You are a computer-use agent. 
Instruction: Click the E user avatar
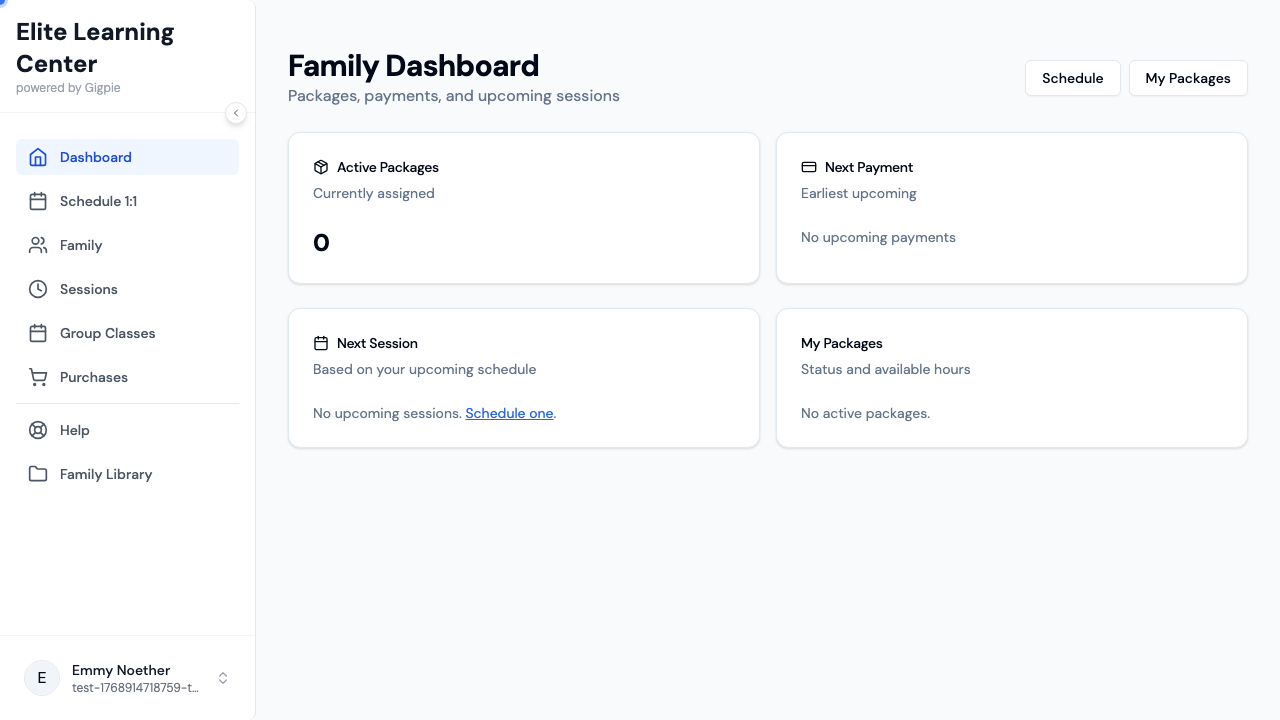[x=42, y=678]
